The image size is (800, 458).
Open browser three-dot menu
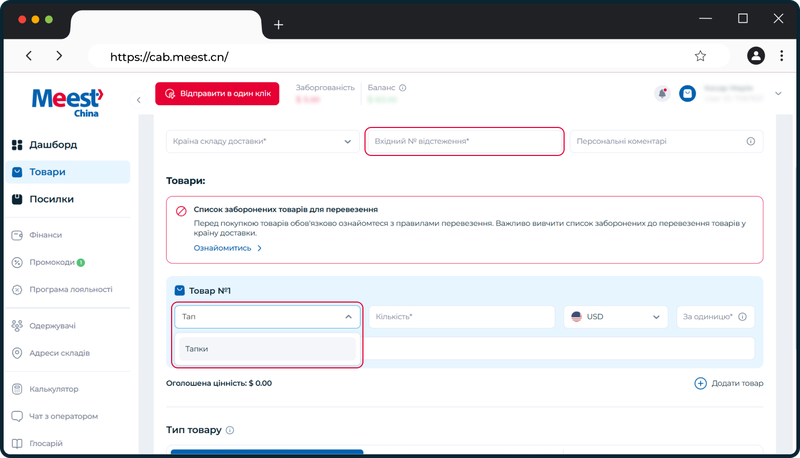(x=781, y=56)
